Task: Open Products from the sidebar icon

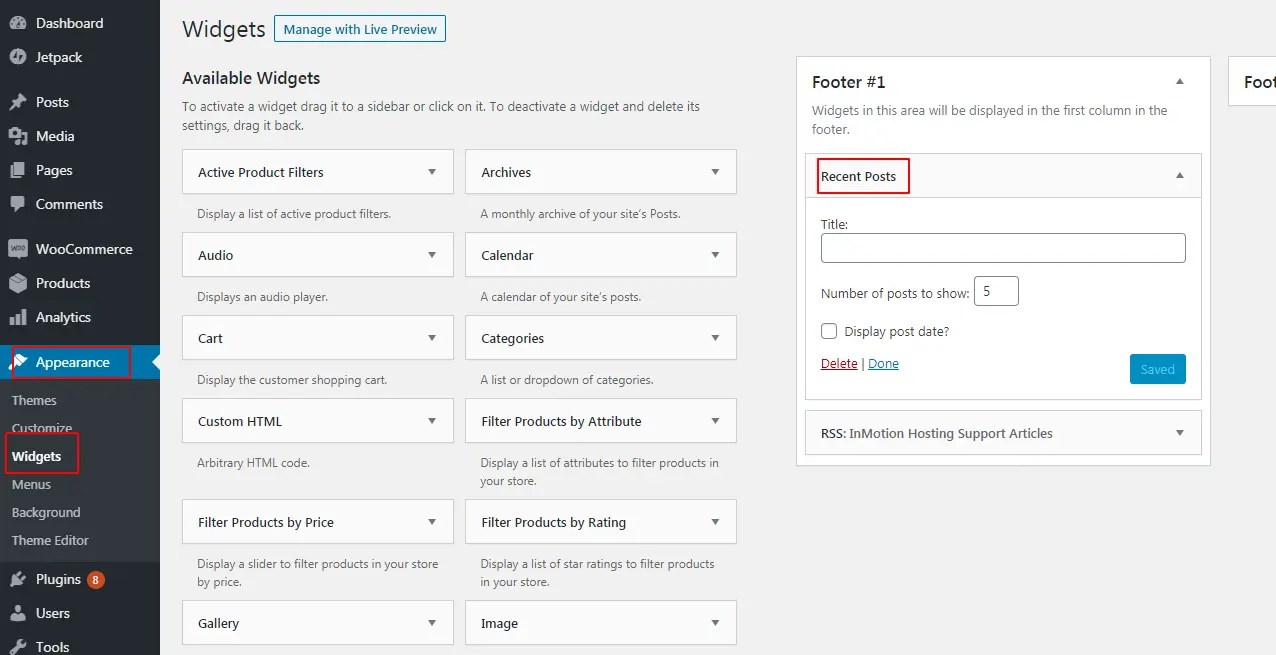Action: point(17,283)
